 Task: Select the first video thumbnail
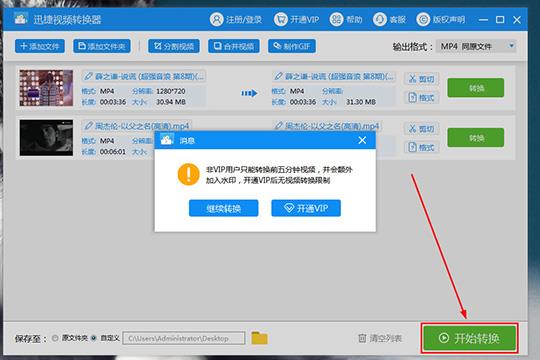pos(46,88)
